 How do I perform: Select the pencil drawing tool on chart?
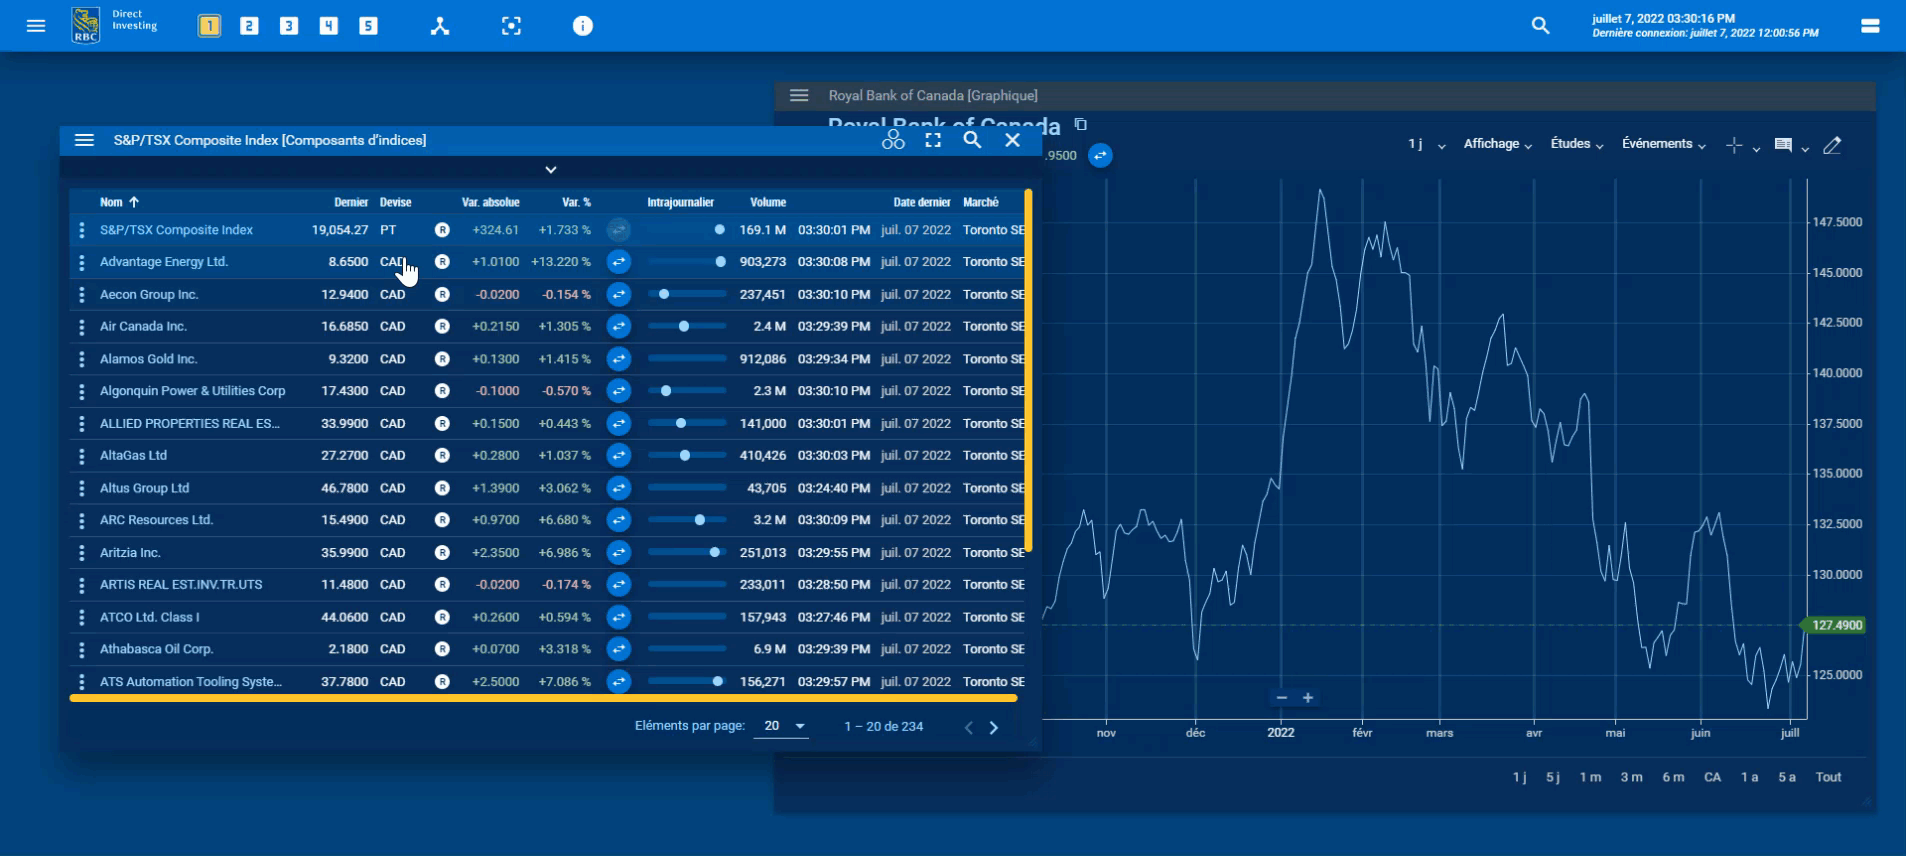coord(1832,146)
